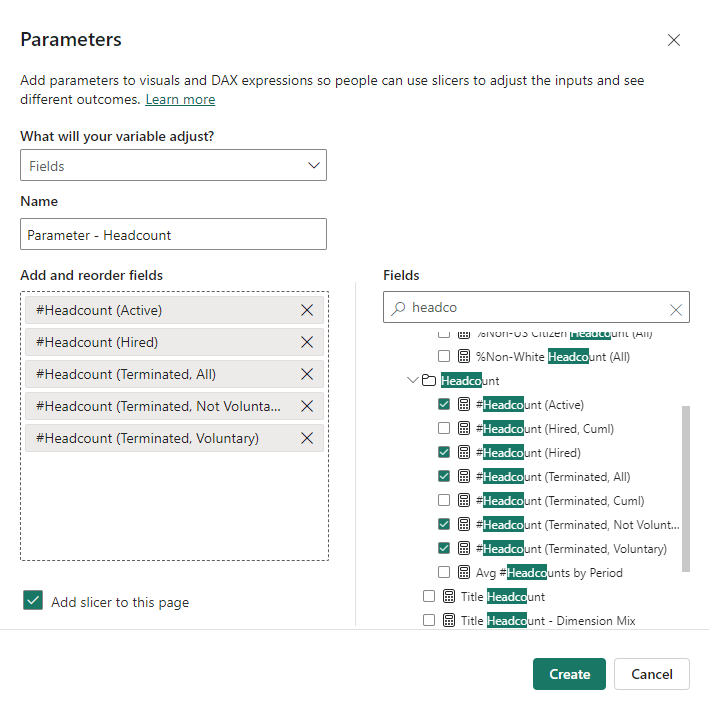Image resolution: width=709 pixels, height=708 pixels.
Task: Remove #Headcount (Terminated, Voluntary) with its X icon
Action: pos(307,438)
